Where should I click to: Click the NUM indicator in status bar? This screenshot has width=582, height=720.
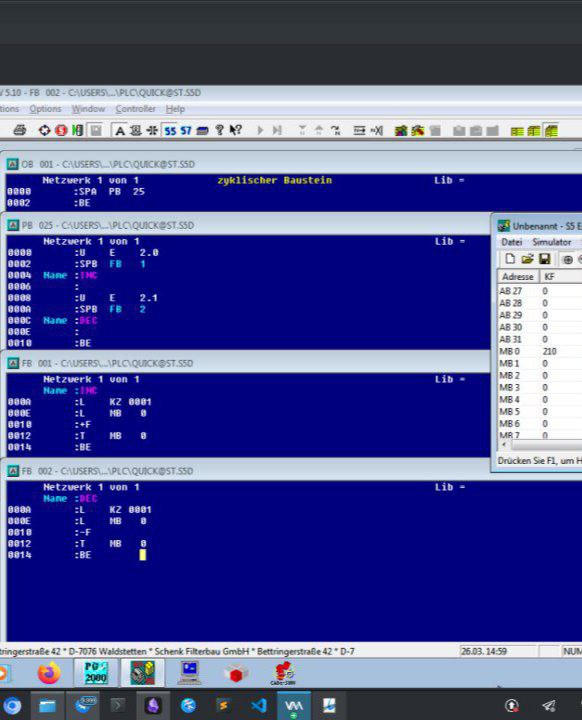tap(572, 651)
